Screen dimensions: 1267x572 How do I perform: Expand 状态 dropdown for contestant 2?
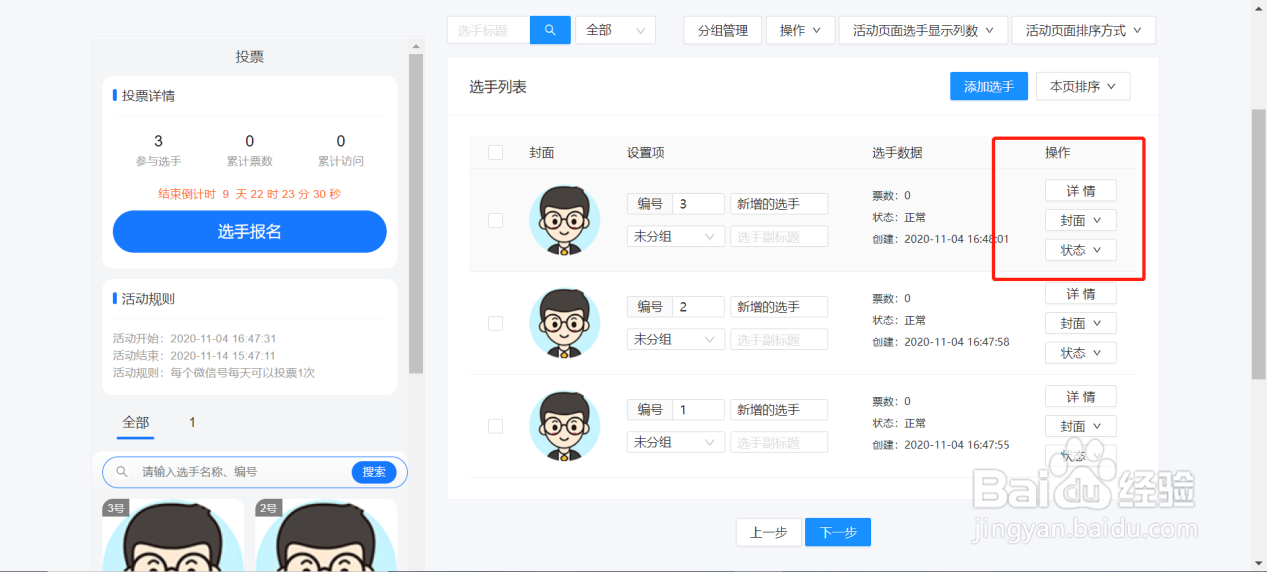click(1080, 353)
